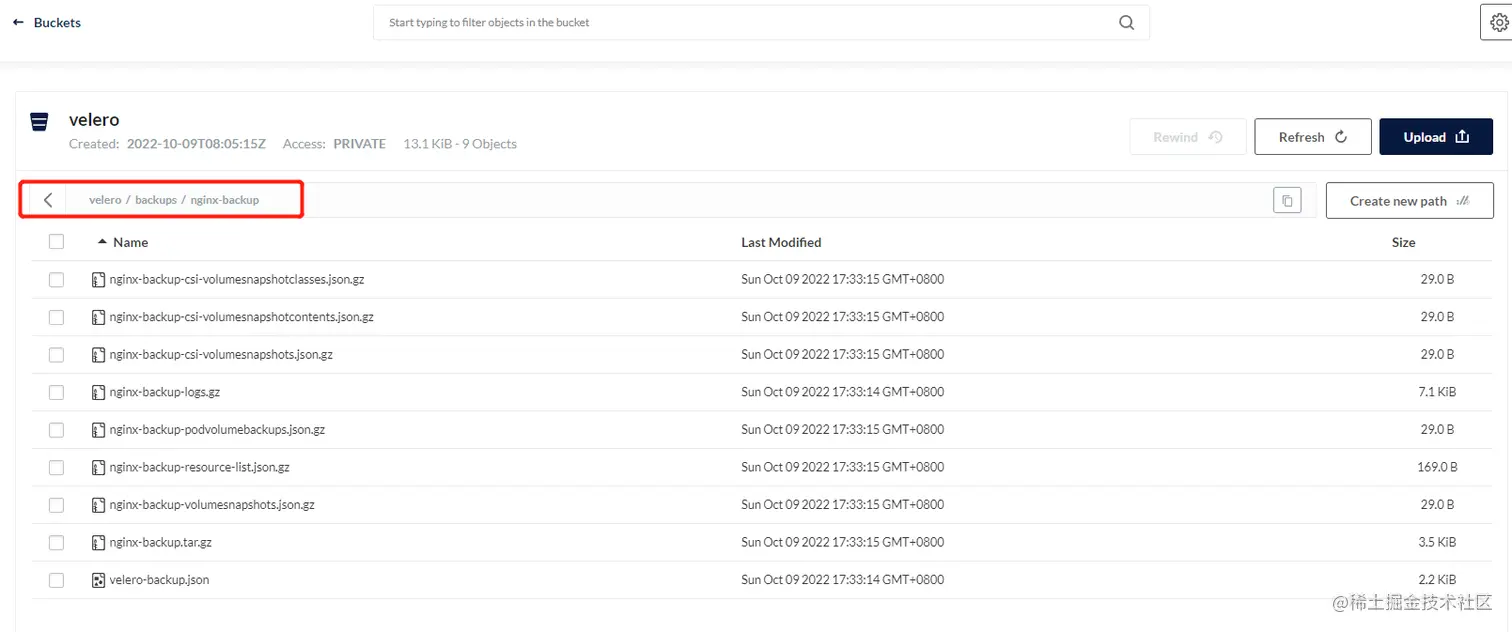Check velero-backup.json checkbox
The width and height of the screenshot is (1512, 632).
click(56, 580)
